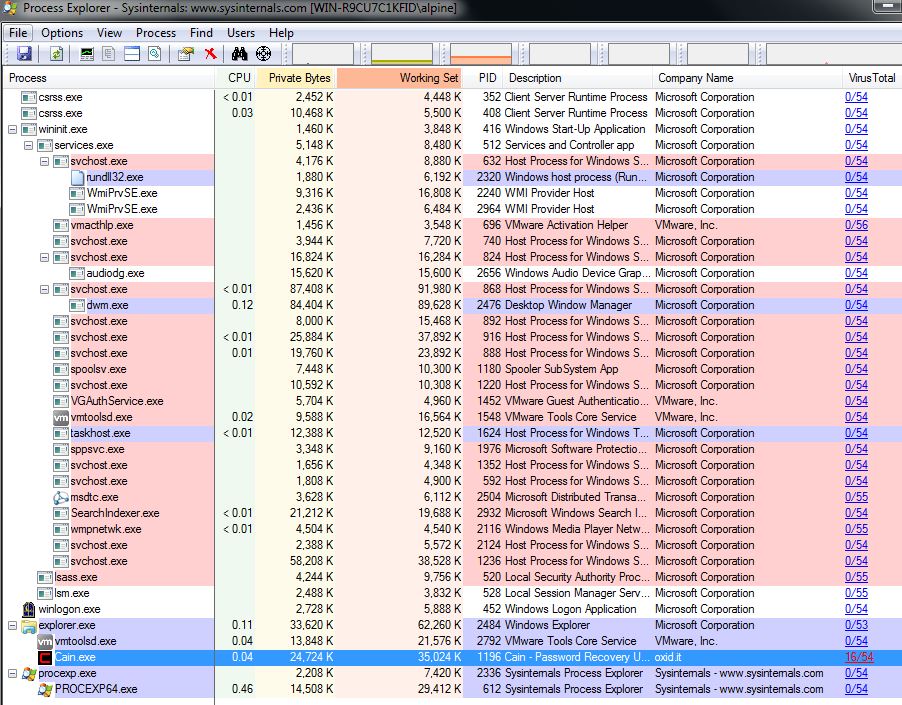This screenshot has width=902, height=705.
Task: Collapse the wininit.exe tree node
Action: [x=12, y=129]
